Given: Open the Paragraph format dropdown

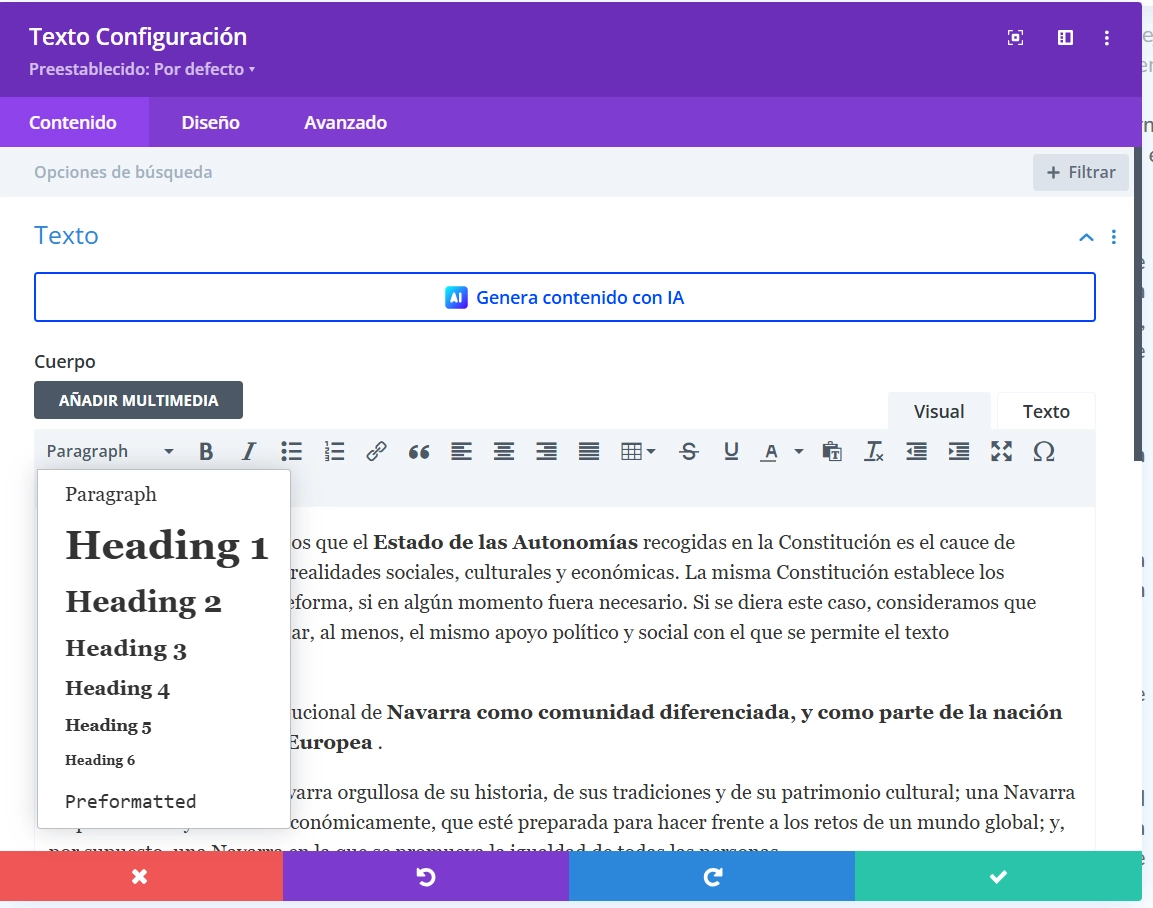Looking at the screenshot, I should click(x=110, y=451).
